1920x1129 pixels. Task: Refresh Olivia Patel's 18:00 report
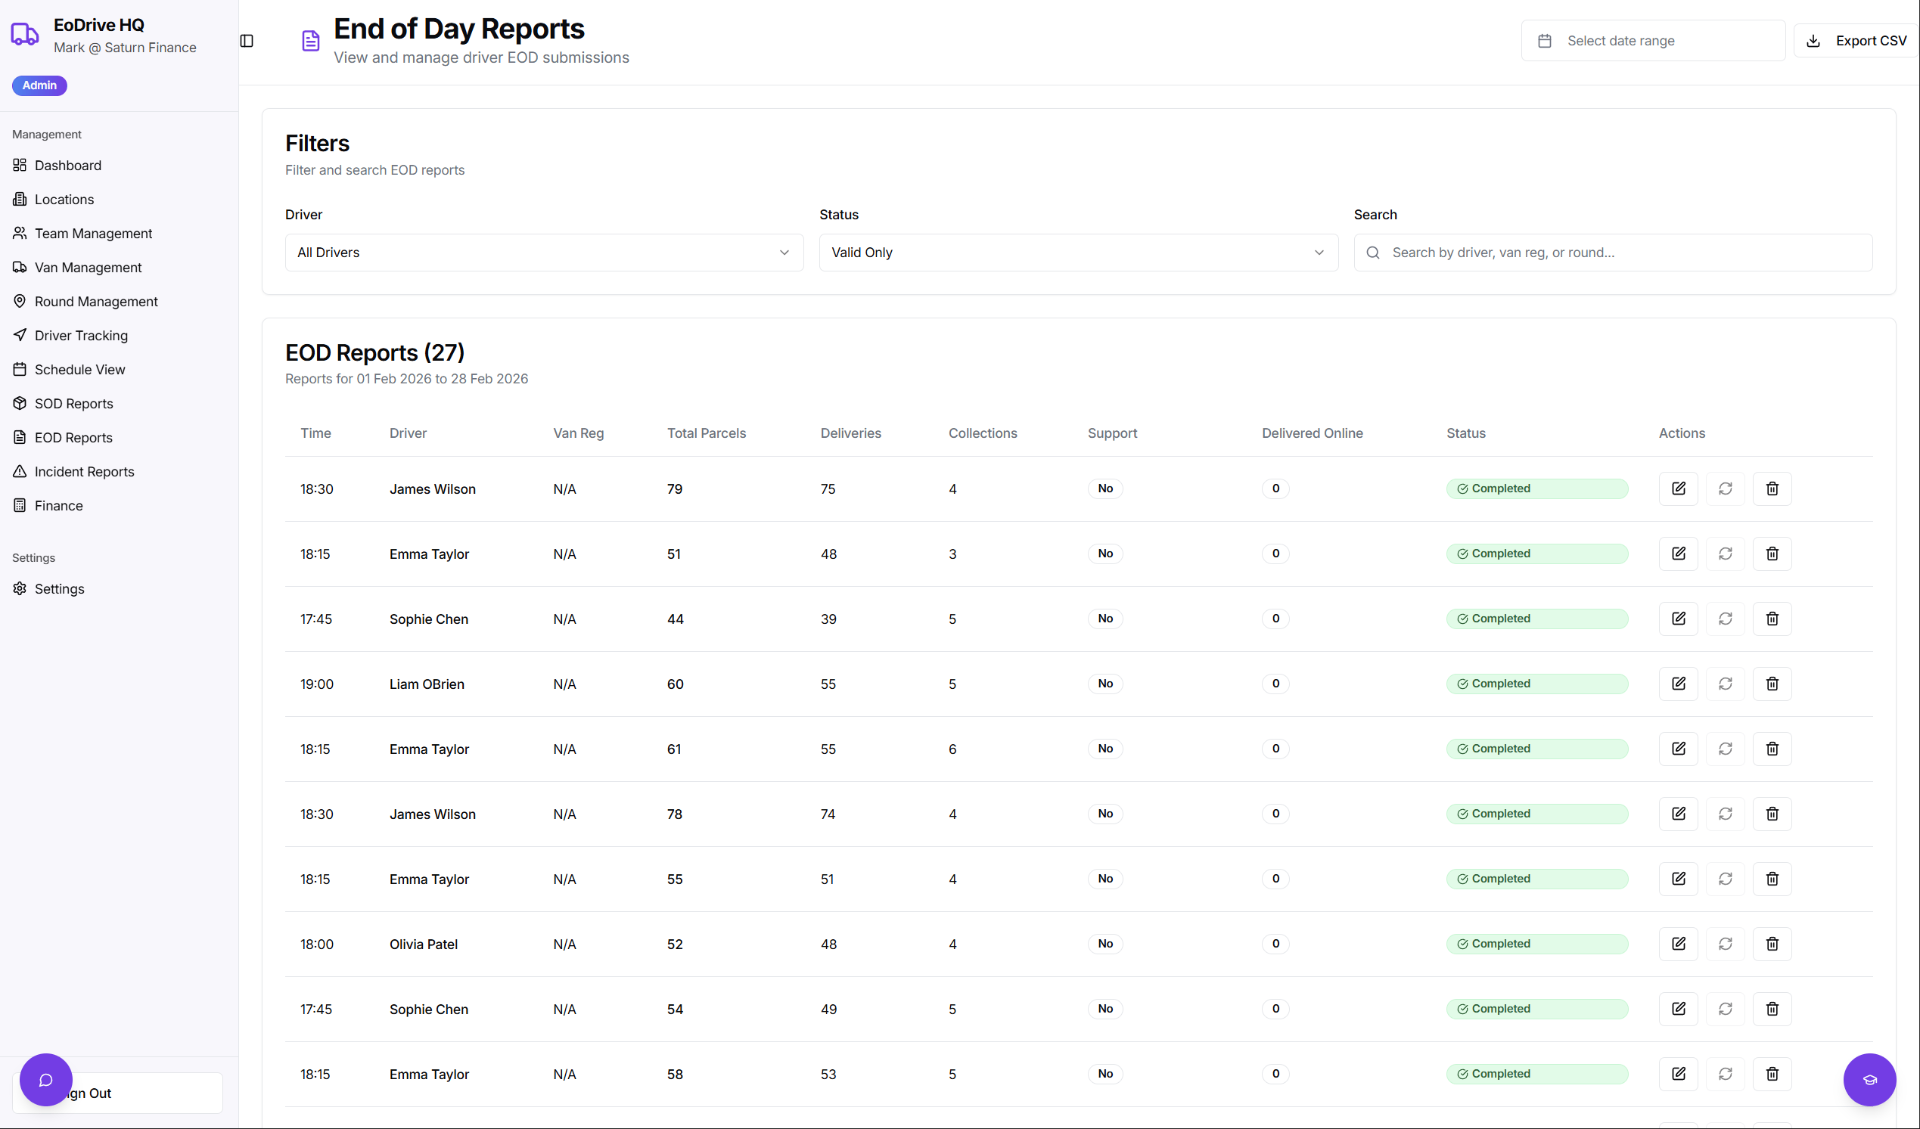(1725, 944)
